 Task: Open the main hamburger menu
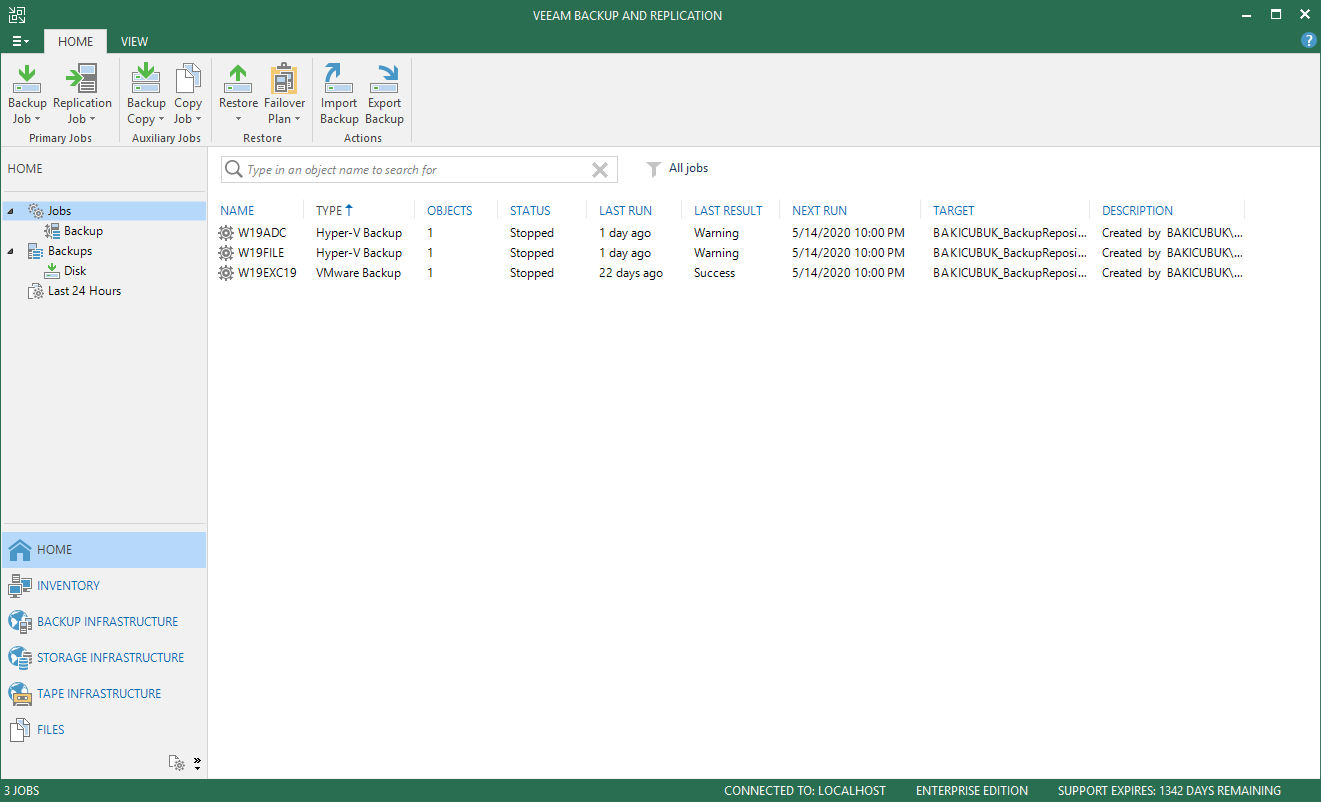point(20,41)
